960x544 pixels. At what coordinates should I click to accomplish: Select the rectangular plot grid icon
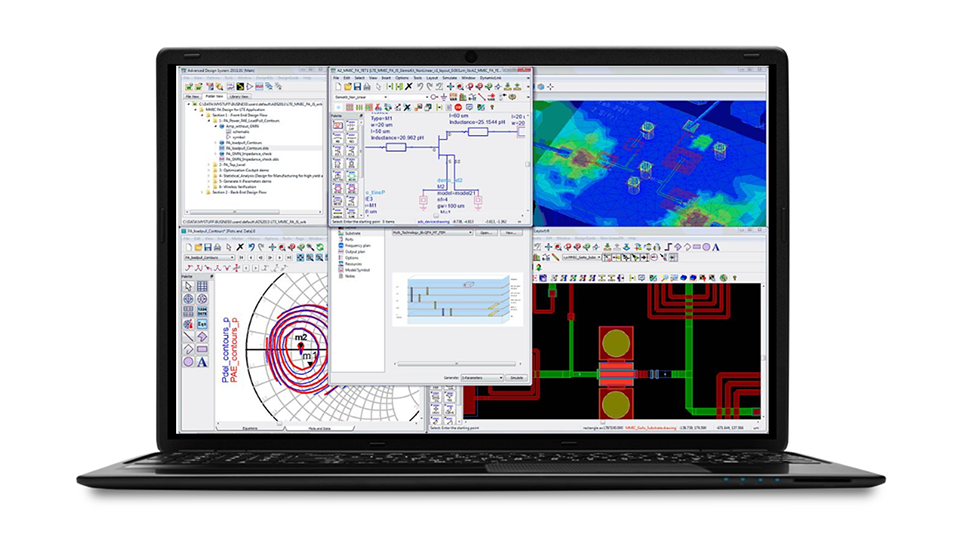[x=203, y=286]
